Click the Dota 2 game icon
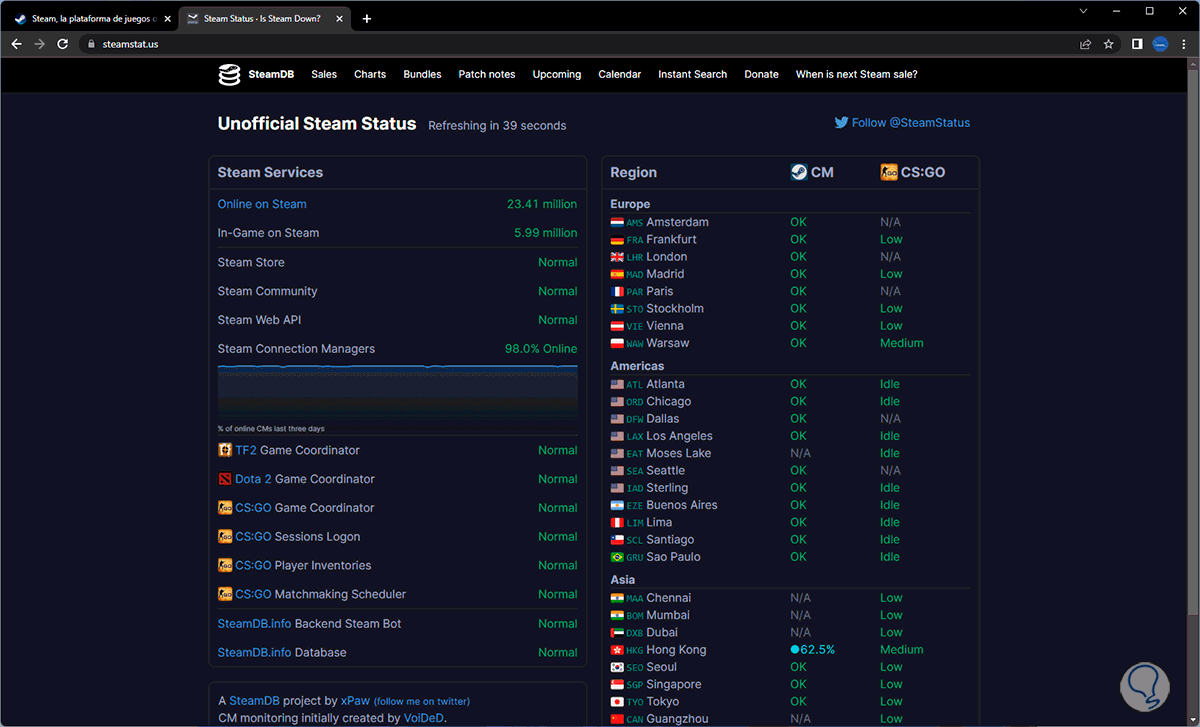The height and width of the screenshot is (727, 1200). click(225, 479)
